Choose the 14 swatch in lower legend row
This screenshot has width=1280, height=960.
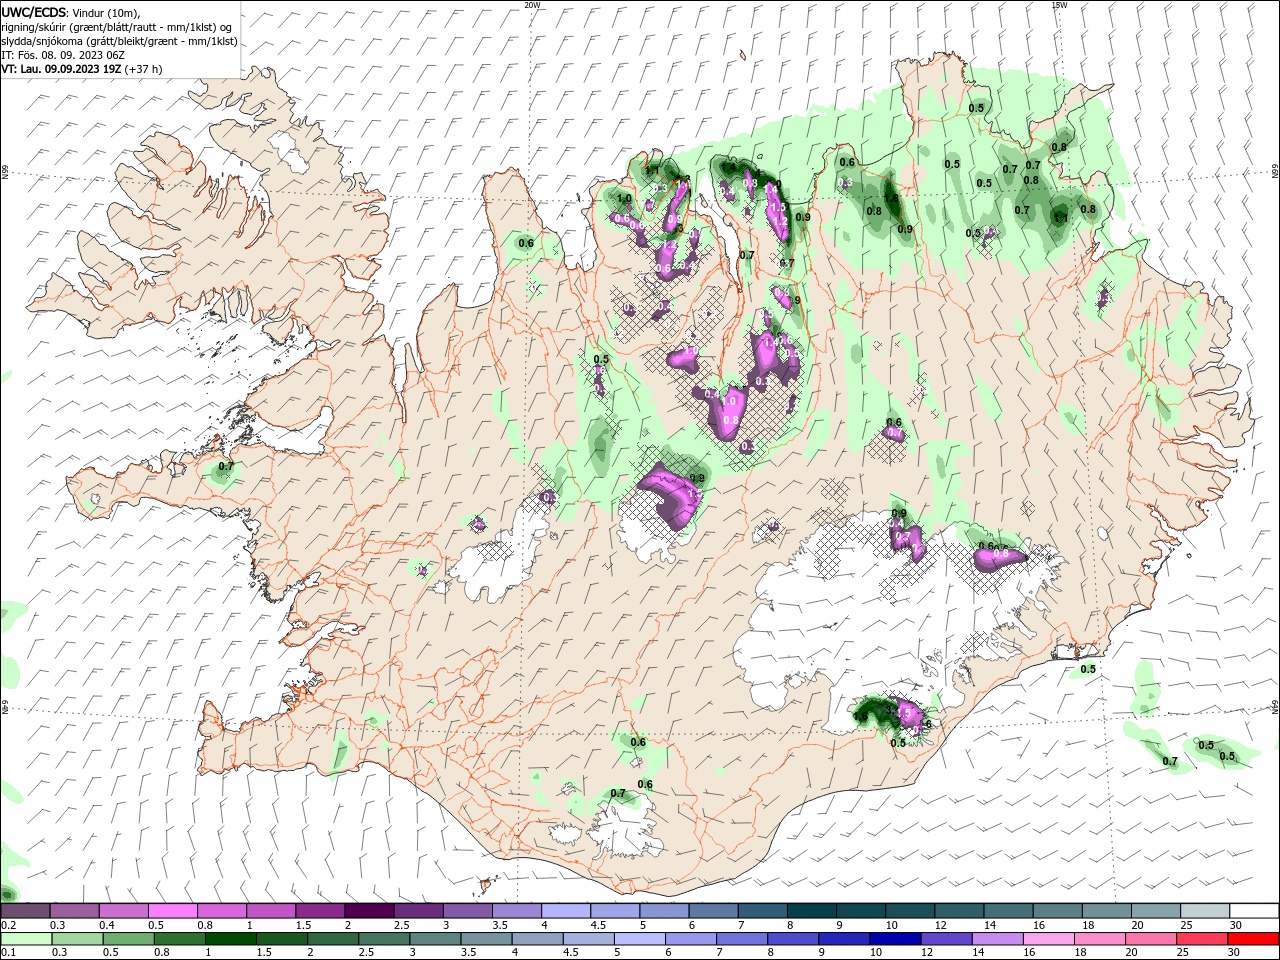997,939
